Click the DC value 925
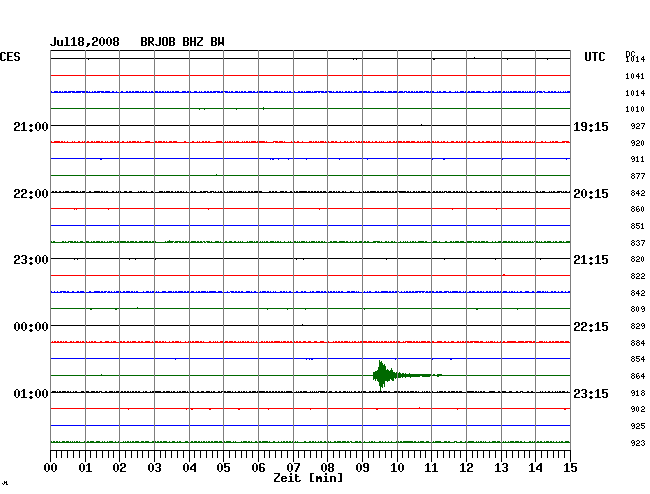Viewport: 650px width, 494px height. tap(638, 426)
